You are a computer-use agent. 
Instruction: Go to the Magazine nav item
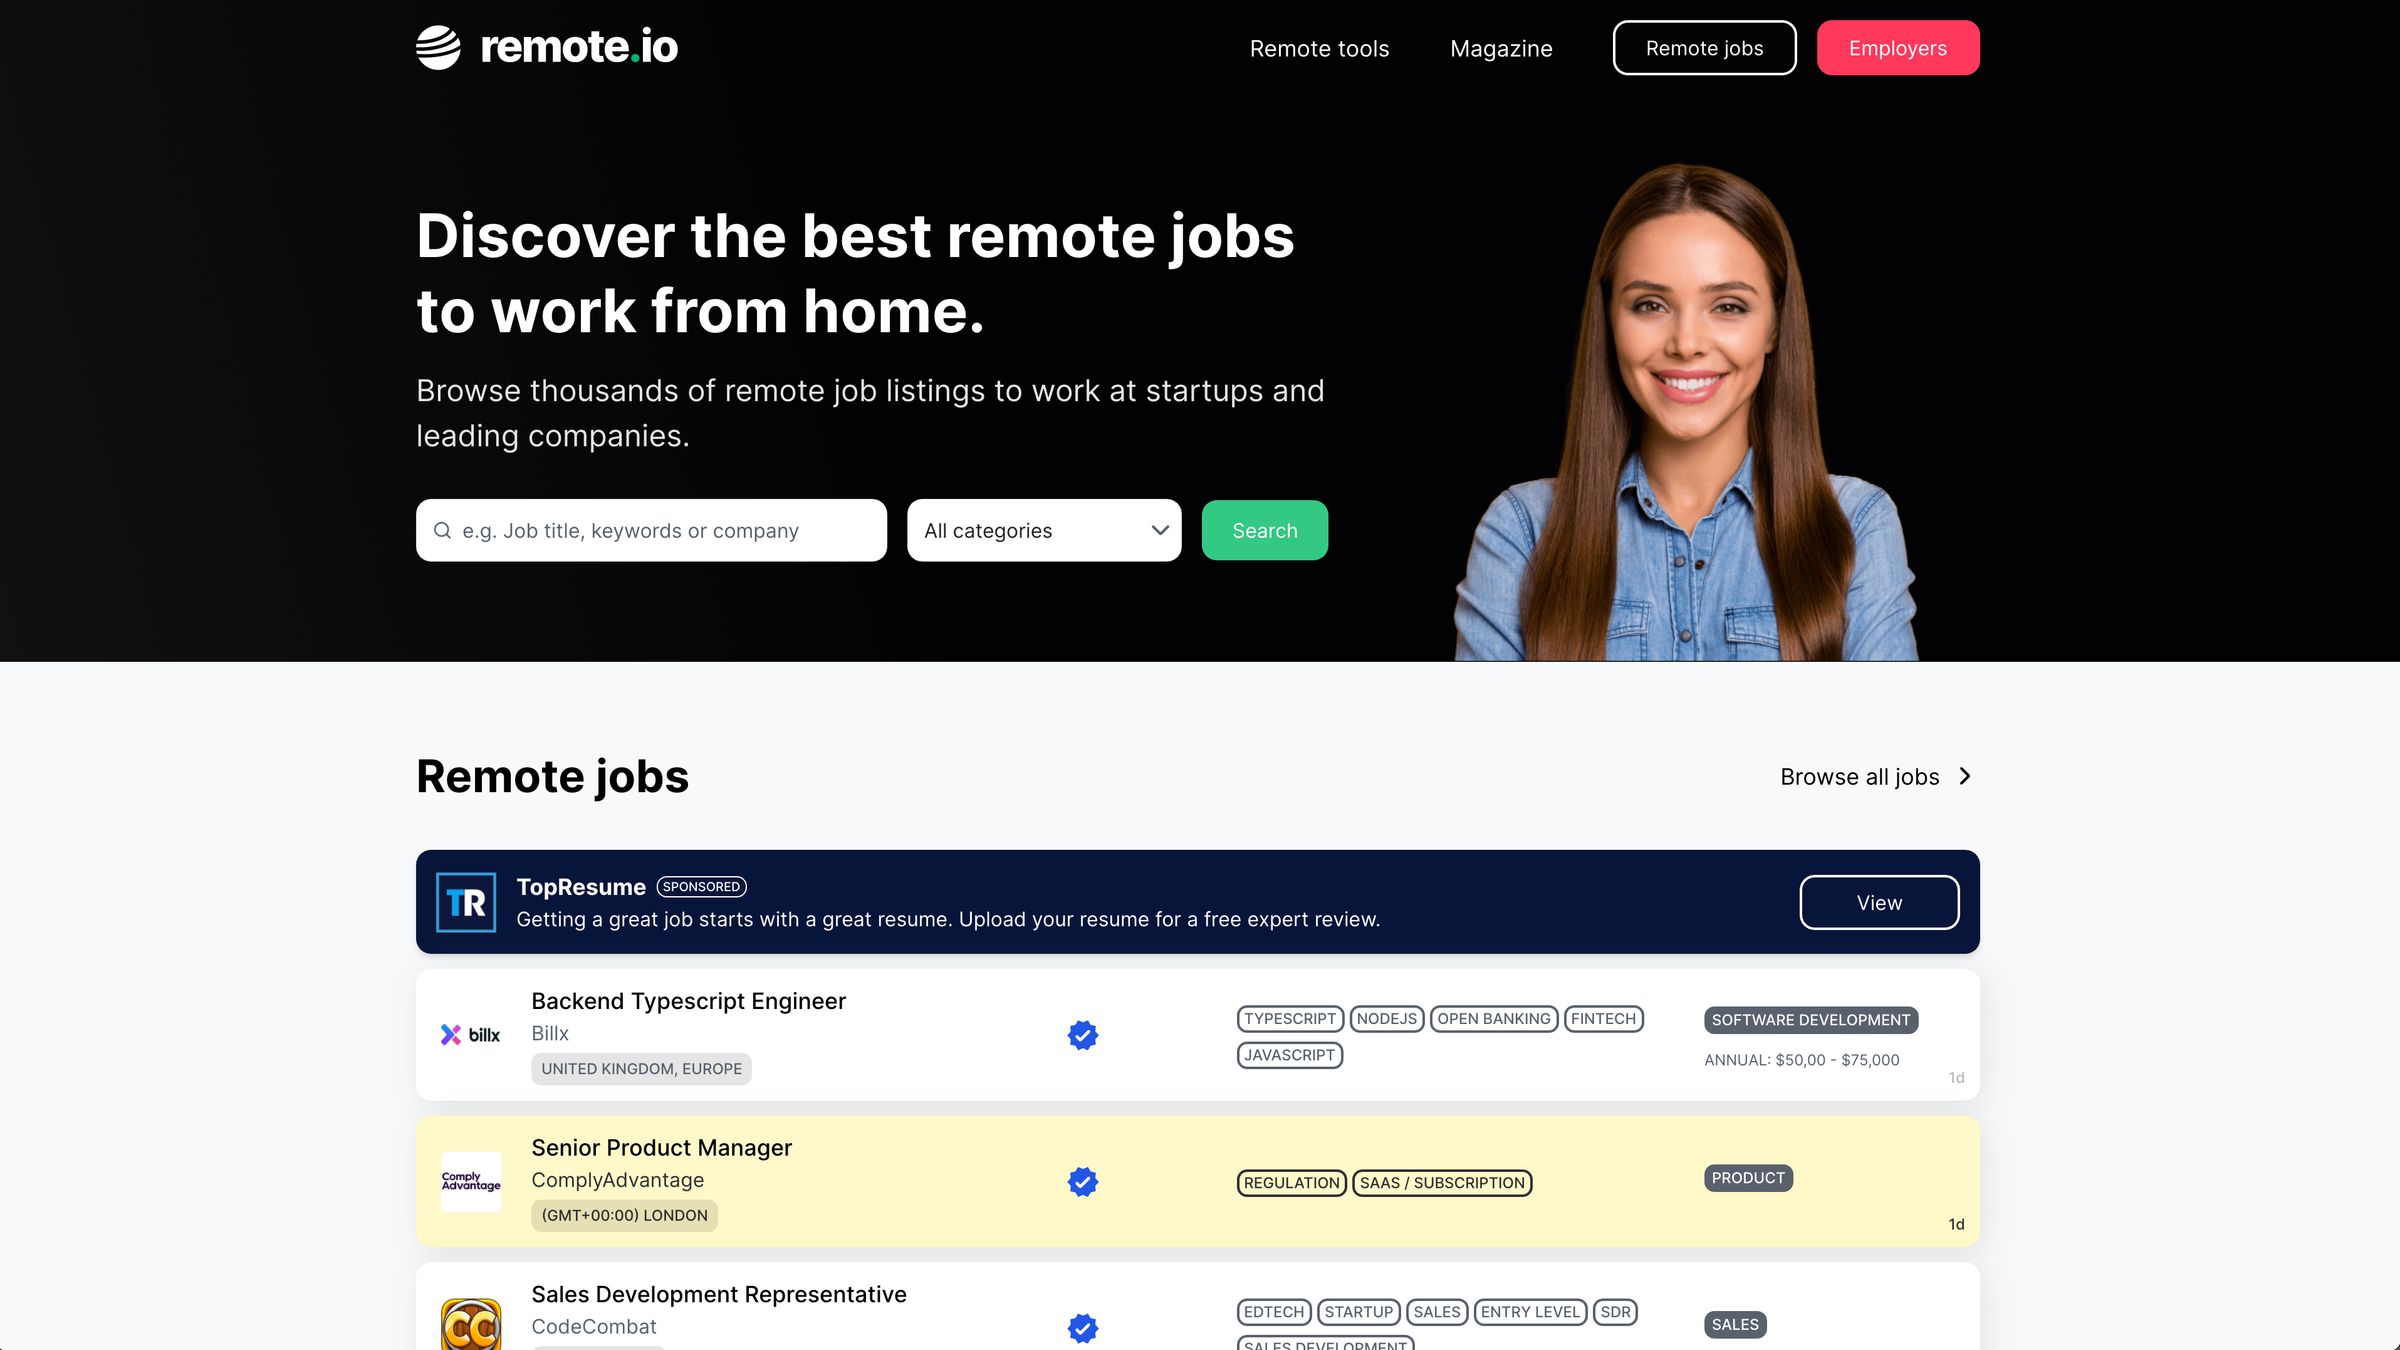point(1500,48)
